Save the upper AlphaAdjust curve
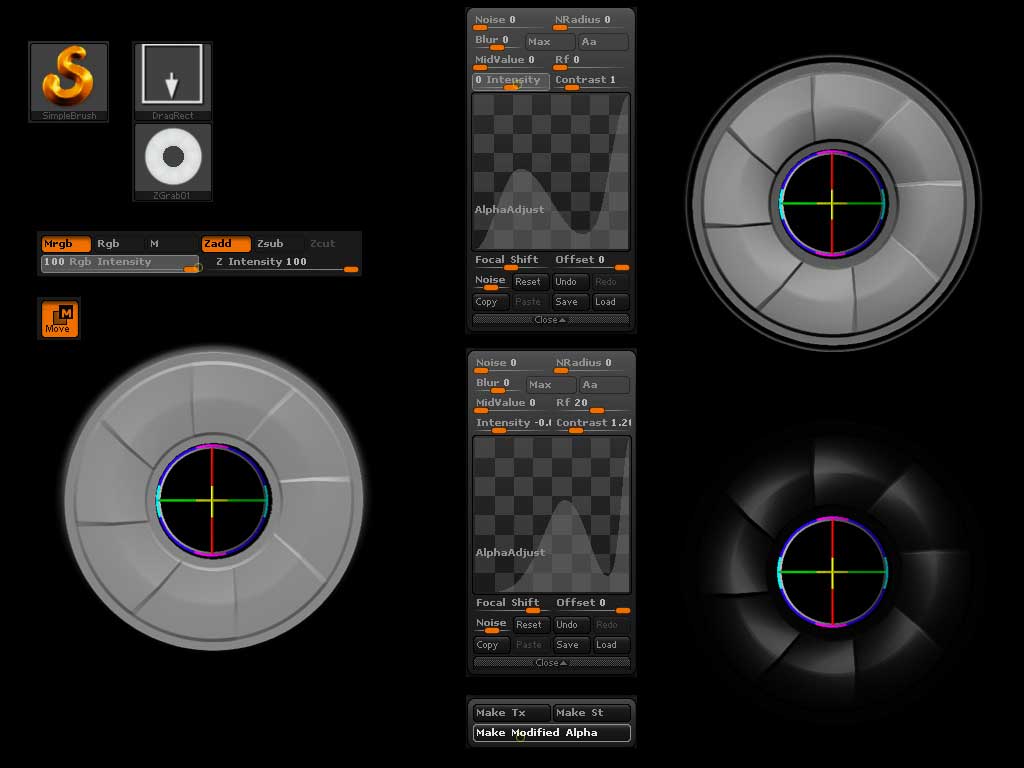 pos(568,302)
